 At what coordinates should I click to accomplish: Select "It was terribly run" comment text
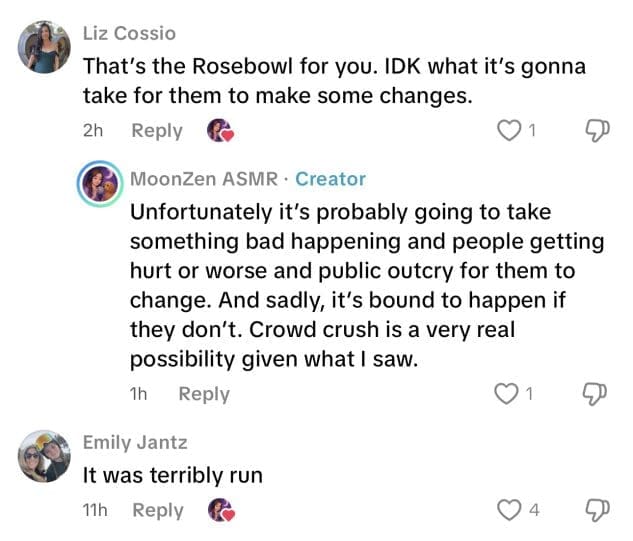[172, 475]
